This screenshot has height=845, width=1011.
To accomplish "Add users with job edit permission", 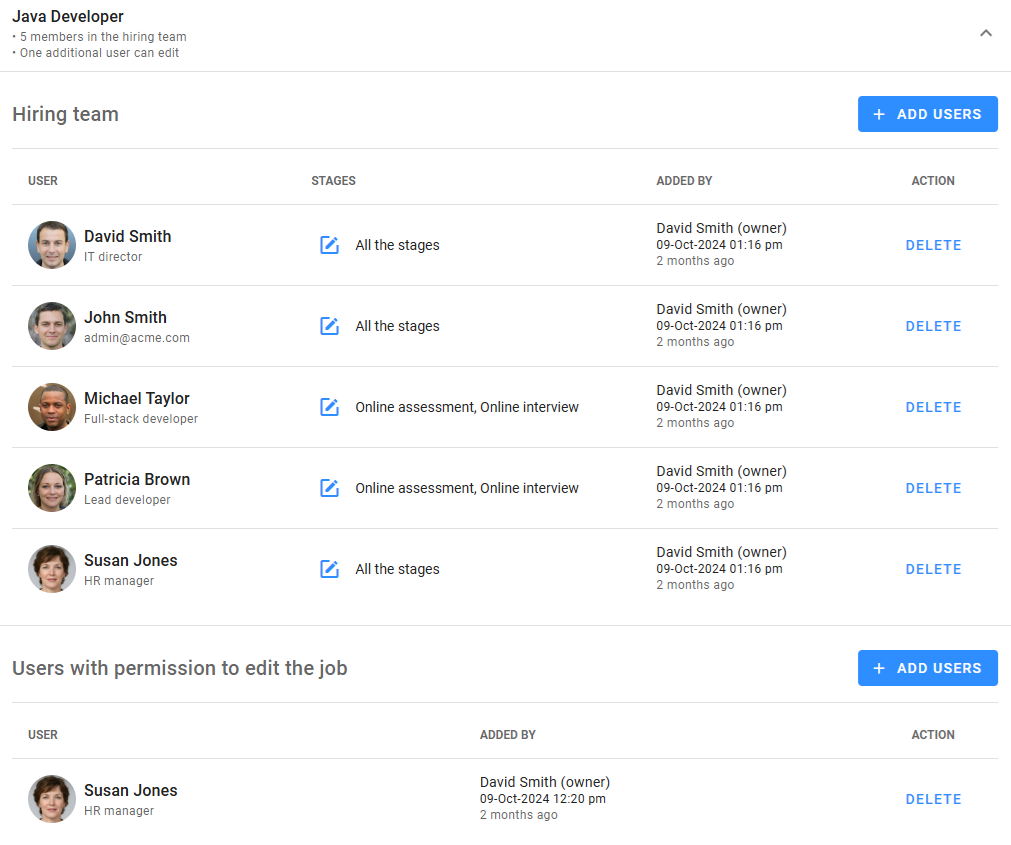I will coord(927,668).
